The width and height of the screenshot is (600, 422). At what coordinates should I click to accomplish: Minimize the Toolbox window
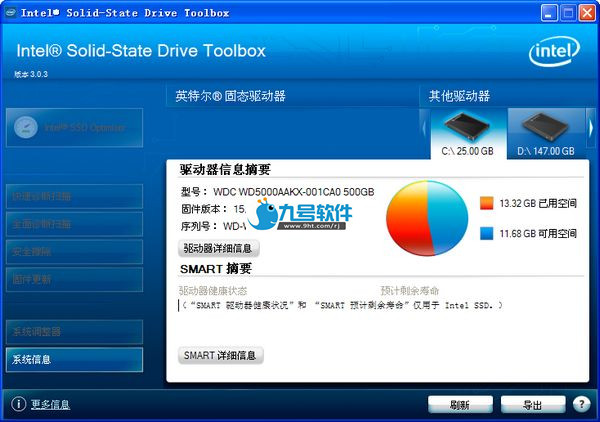pos(549,13)
